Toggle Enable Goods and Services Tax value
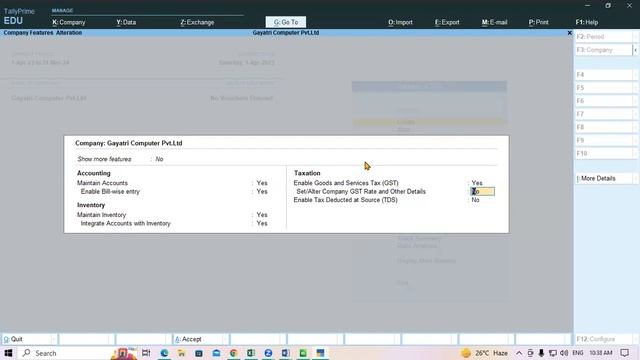Screen dimensions: 640x360 point(477,183)
